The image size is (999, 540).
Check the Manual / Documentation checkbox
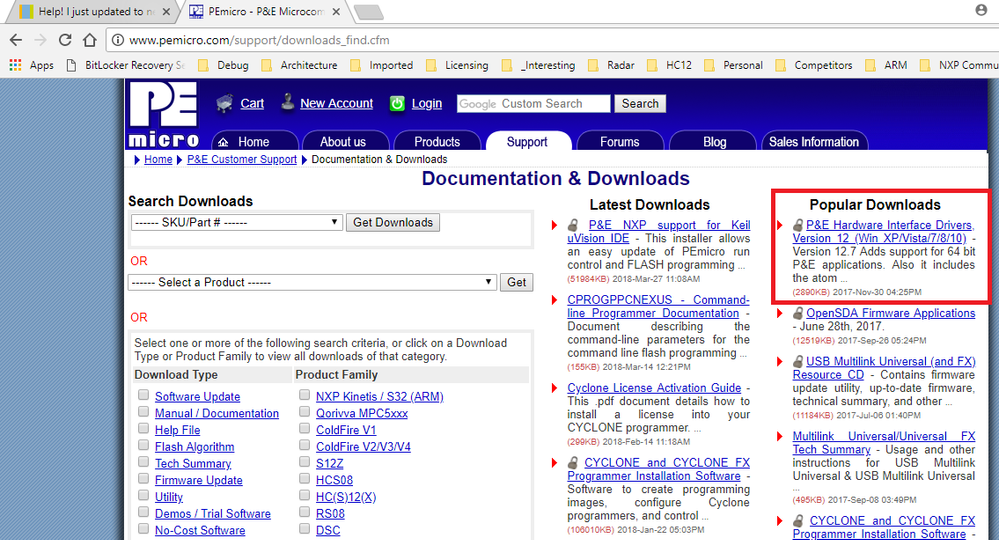coord(143,412)
